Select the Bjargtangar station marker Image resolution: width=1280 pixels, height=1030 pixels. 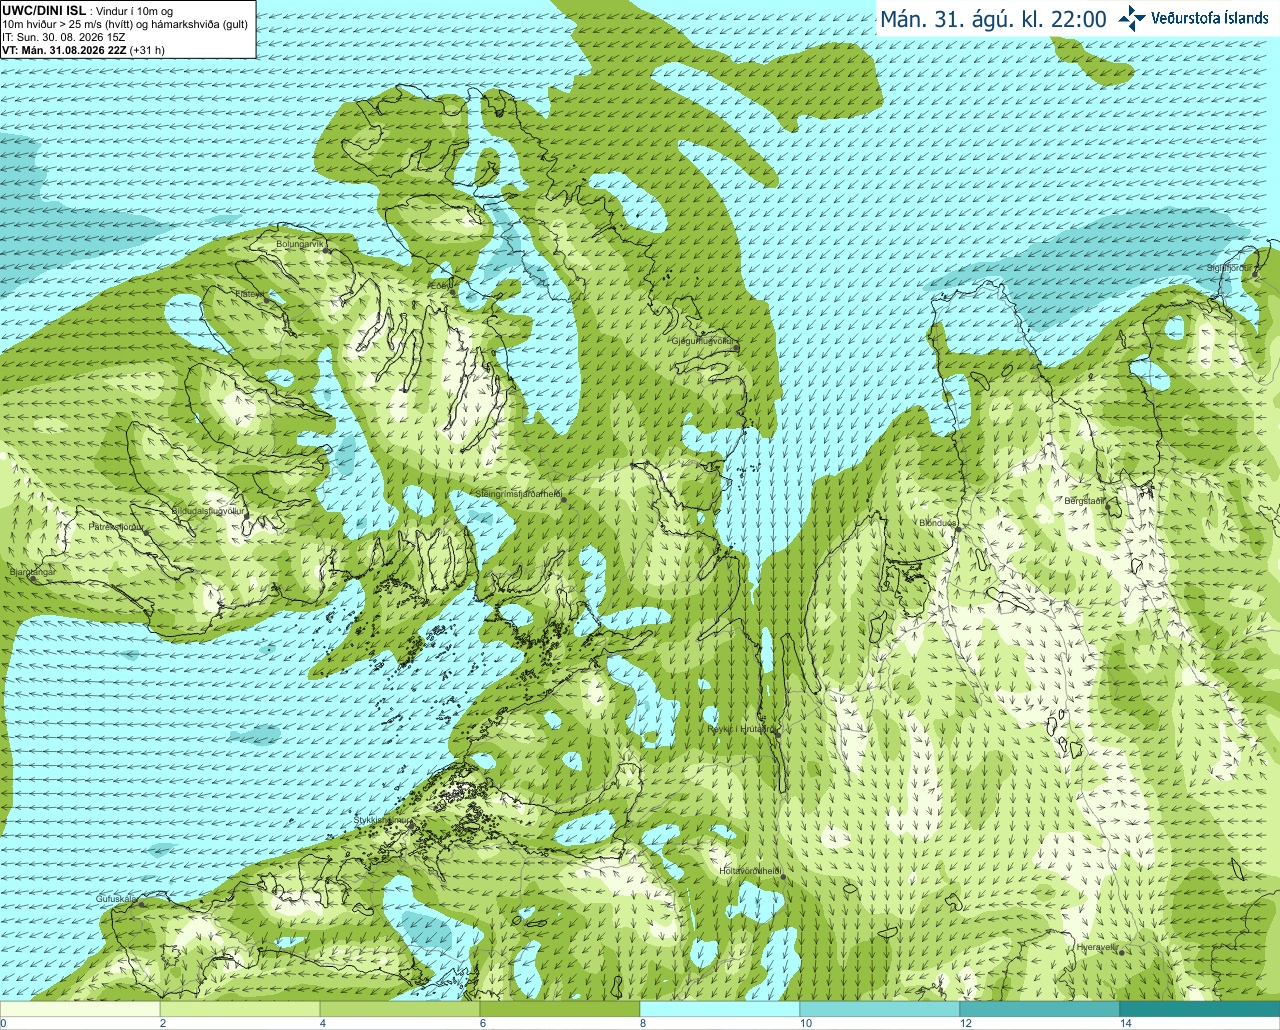[x=33, y=578]
